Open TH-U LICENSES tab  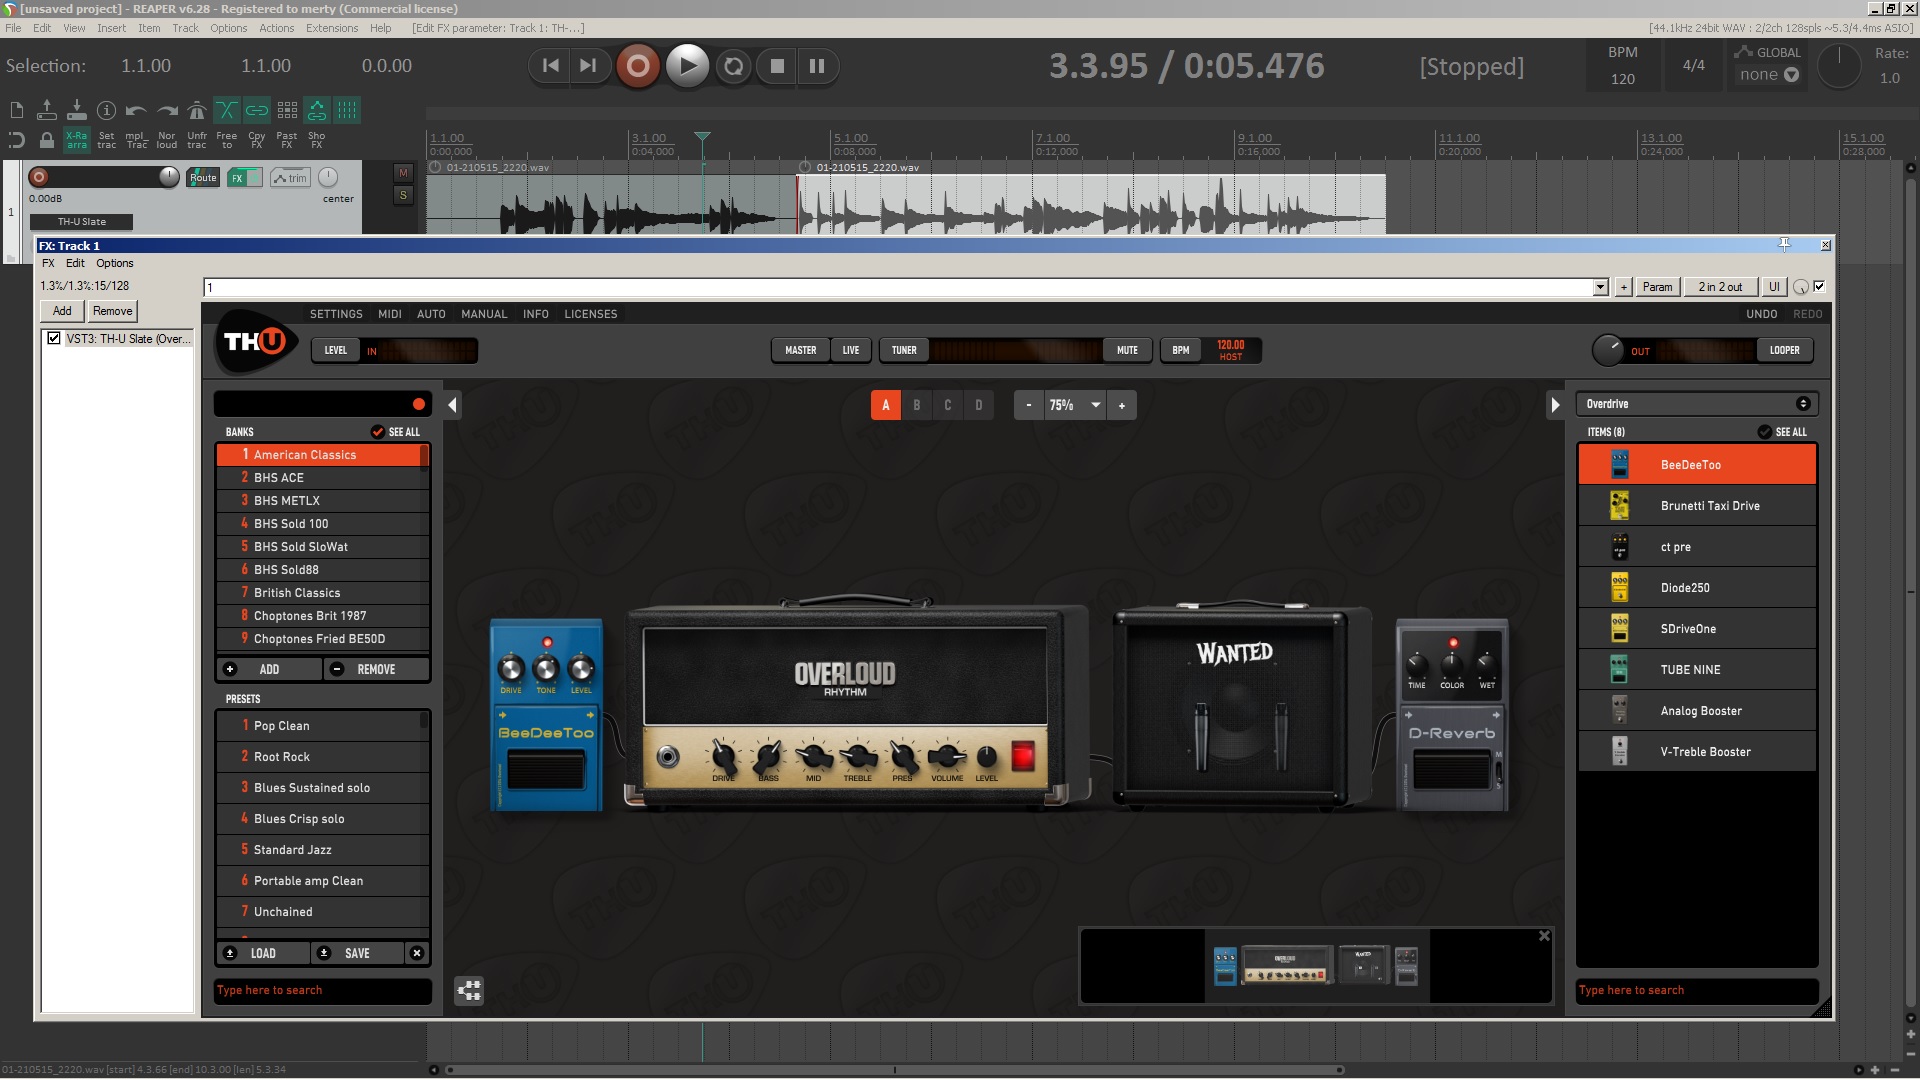click(x=590, y=314)
